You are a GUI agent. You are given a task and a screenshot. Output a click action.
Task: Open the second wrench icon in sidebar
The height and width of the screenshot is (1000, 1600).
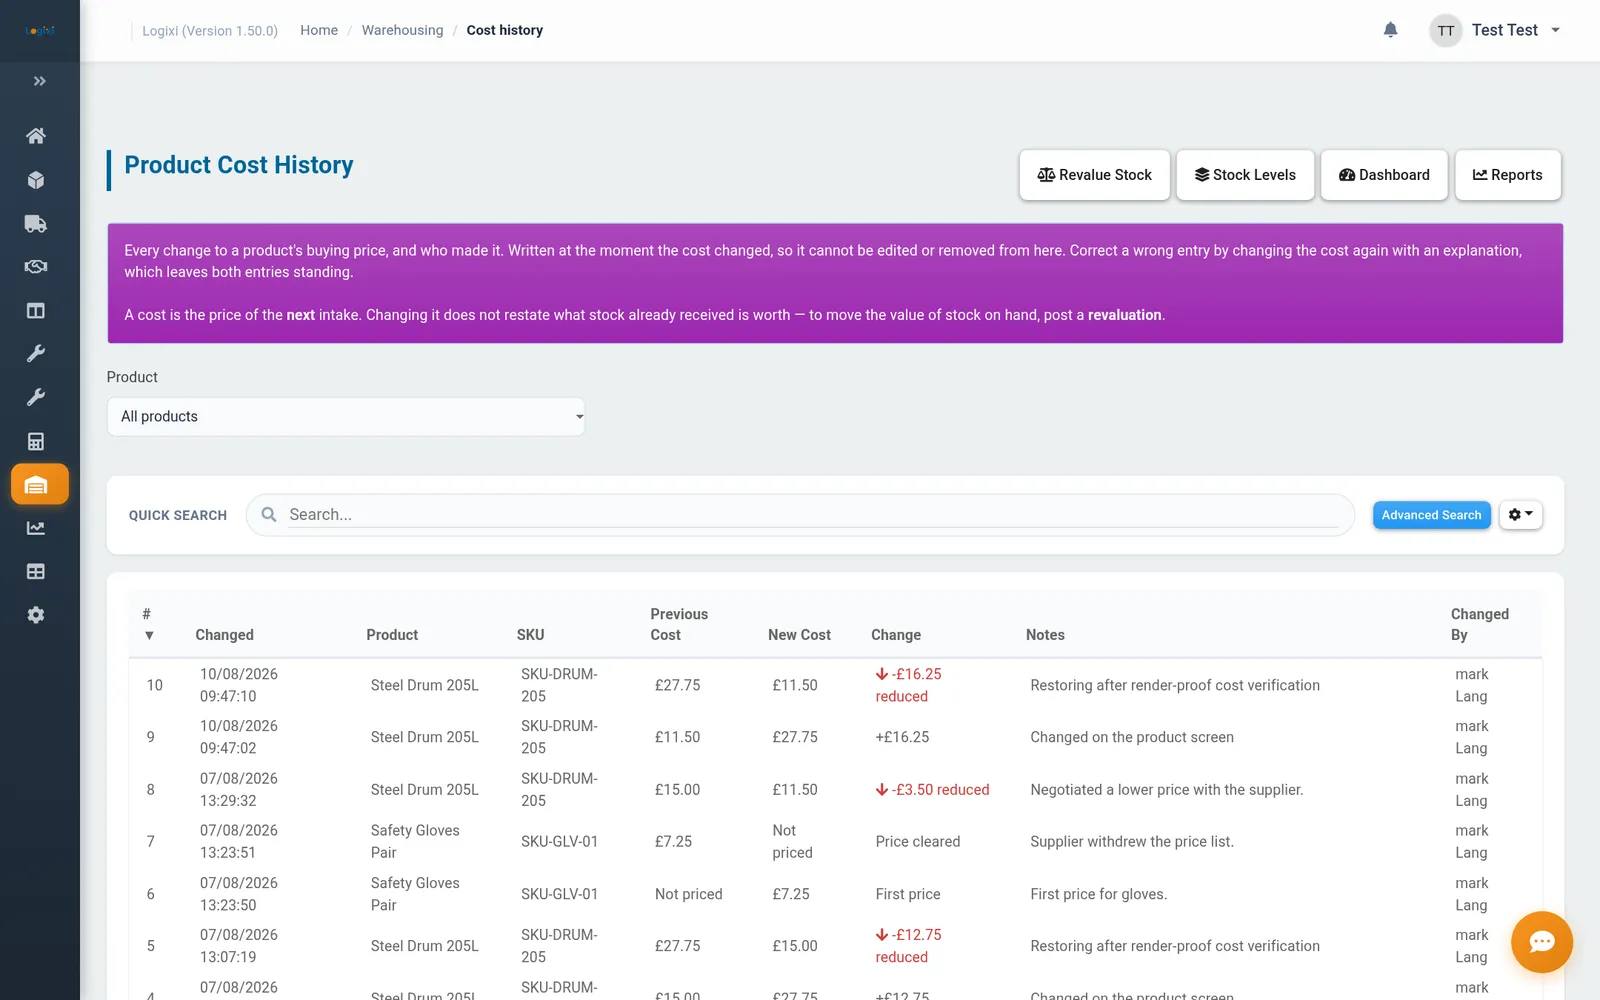click(x=36, y=398)
